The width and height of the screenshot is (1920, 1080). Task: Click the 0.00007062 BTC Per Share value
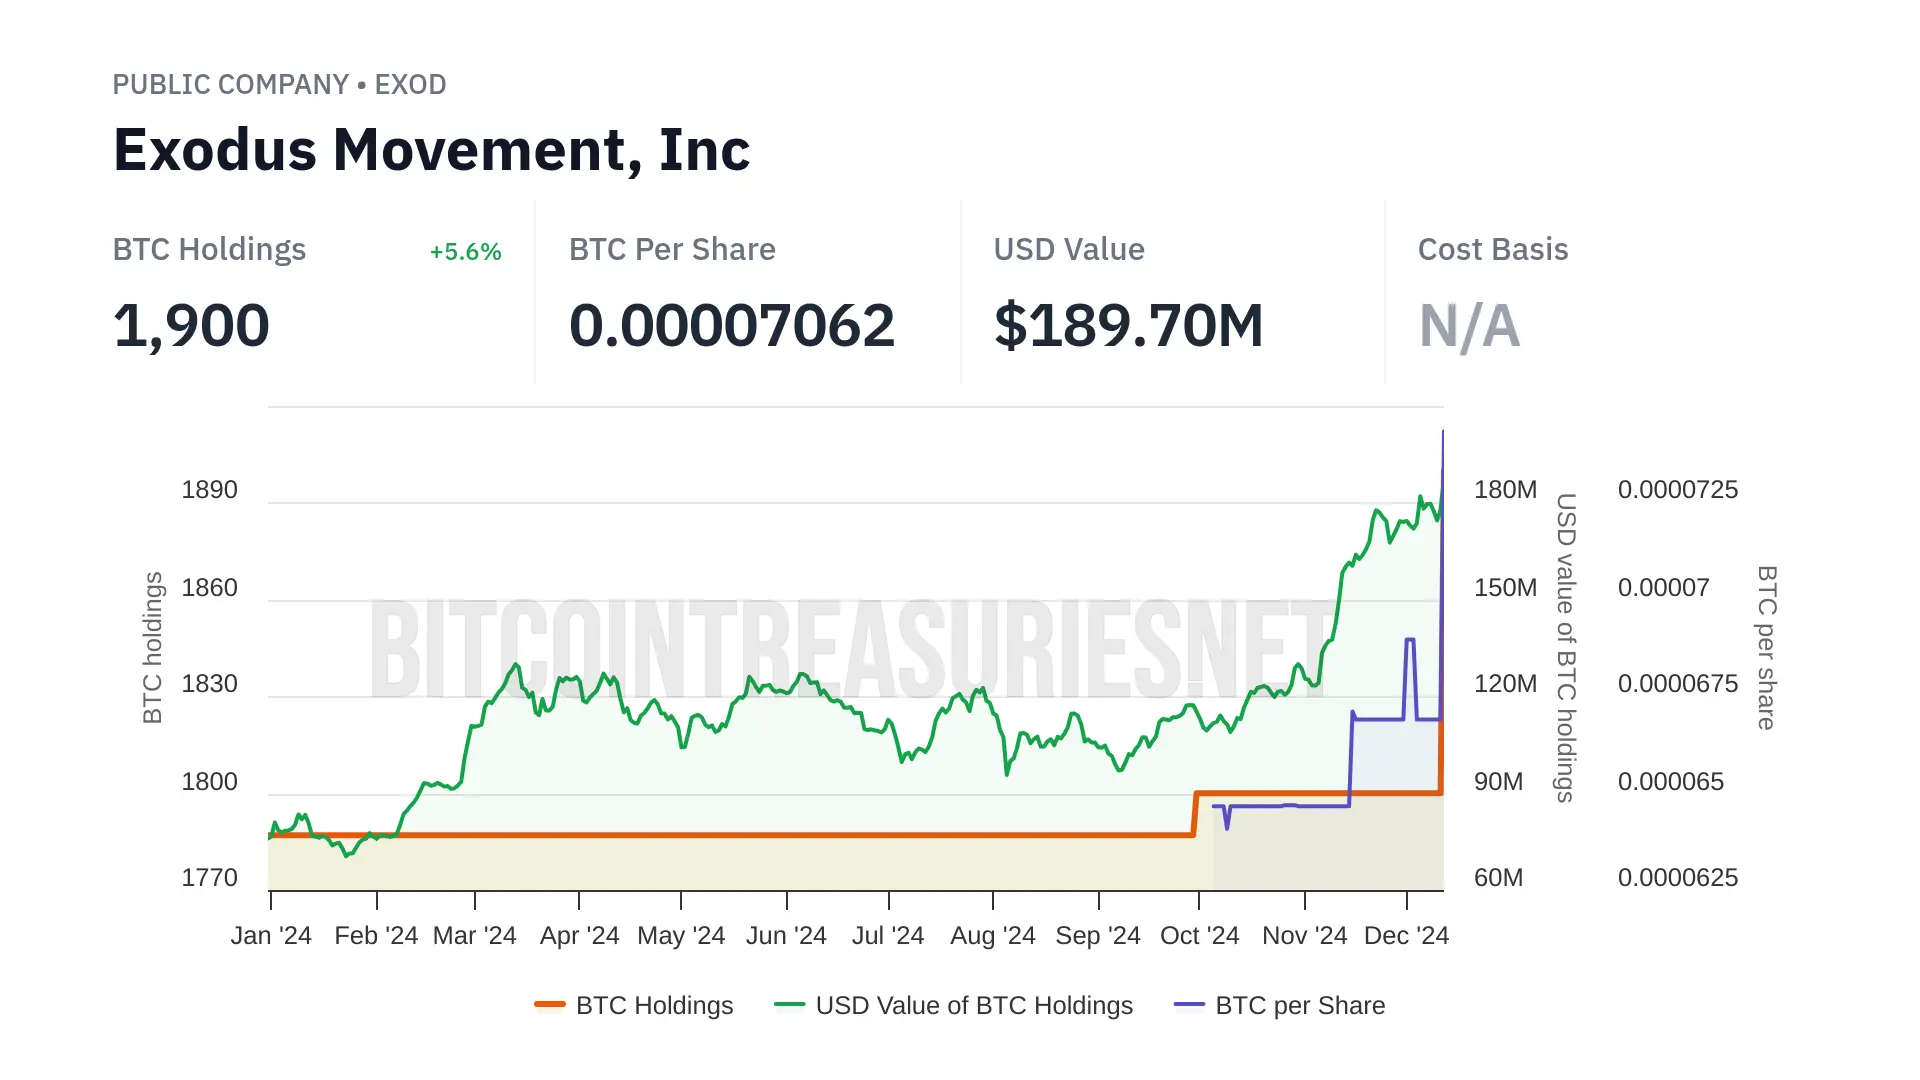731,326
